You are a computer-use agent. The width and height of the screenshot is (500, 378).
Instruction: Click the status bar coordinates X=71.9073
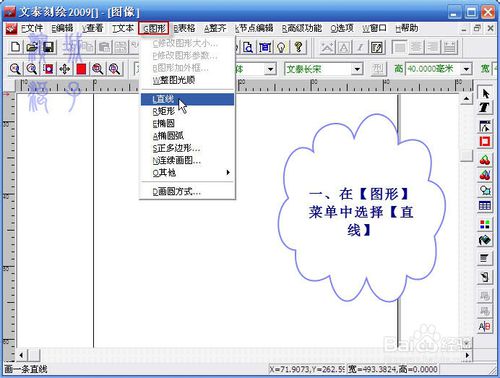pyautogui.click(x=307, y=369)
